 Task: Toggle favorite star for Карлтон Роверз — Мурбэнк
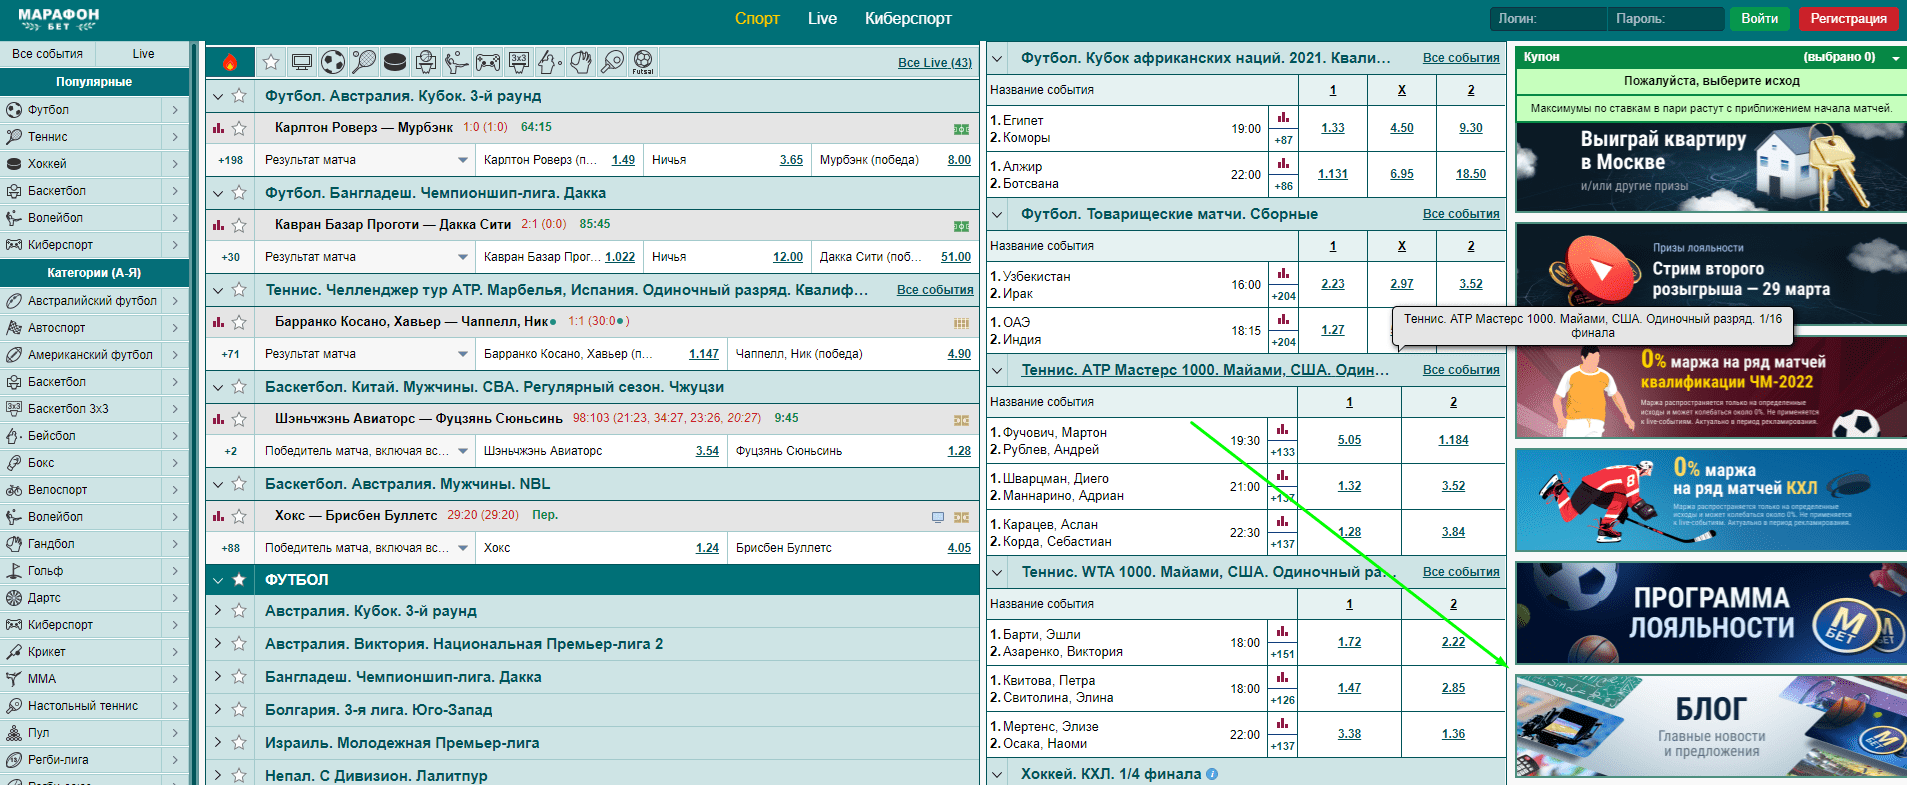tap(239, 128)
